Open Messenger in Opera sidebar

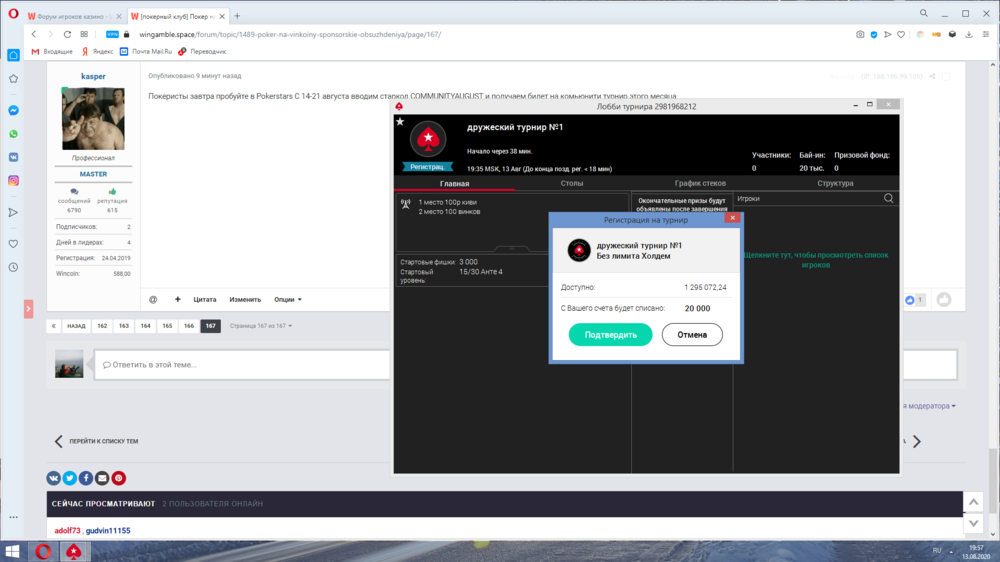coord(14,110)
